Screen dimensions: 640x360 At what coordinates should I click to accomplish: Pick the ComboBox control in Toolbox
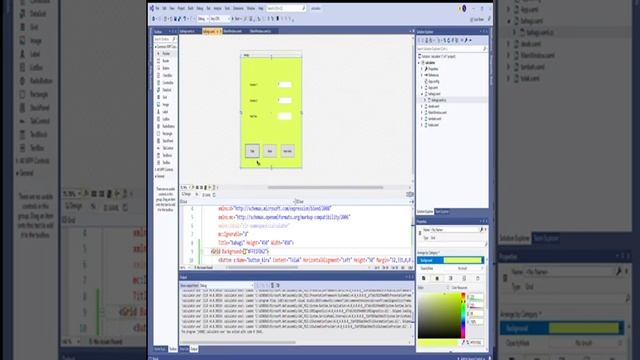coord(166,83)
